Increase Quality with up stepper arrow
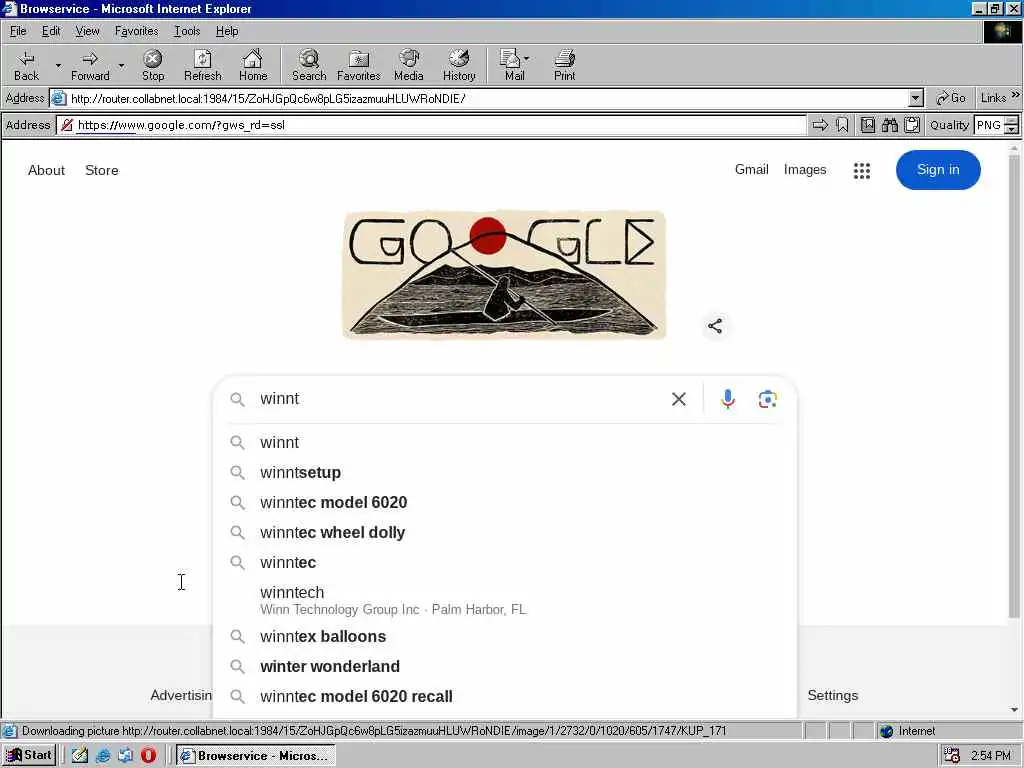Image resolution: width=1024 pixels, height=768 pixels. [x=1012, y=120]
